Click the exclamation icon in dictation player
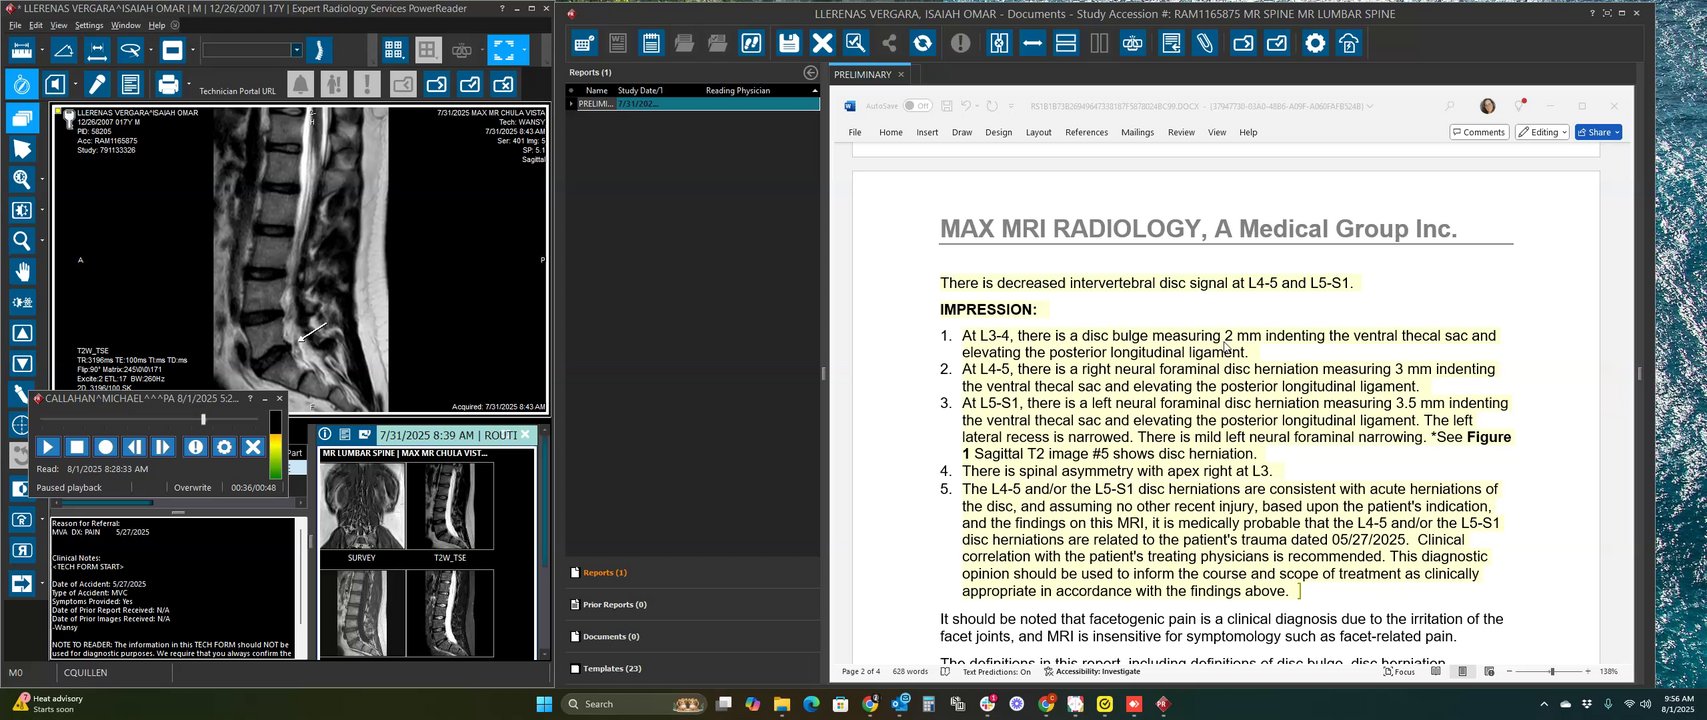1707x720 pixels. 195,447
